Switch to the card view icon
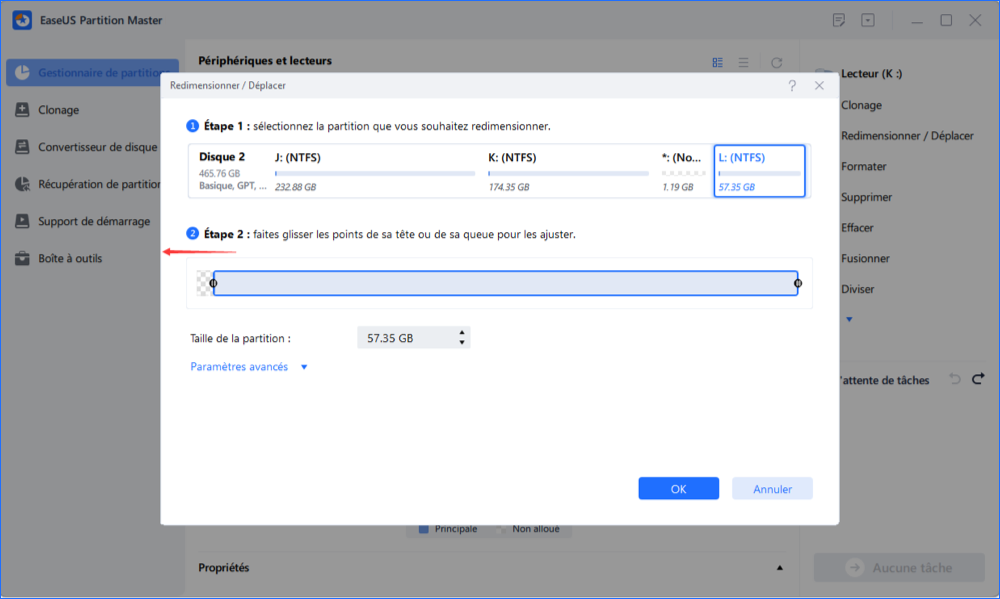The image size is (1000, 599). pos(717,62)
